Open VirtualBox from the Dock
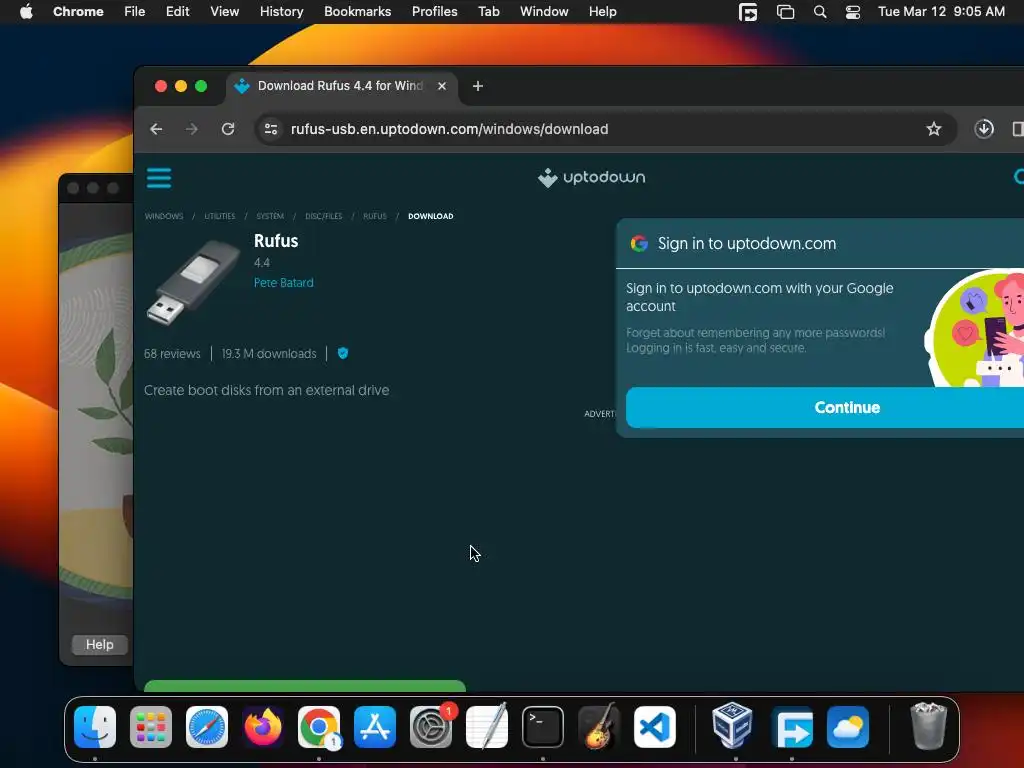 click(x=732, y=725)
